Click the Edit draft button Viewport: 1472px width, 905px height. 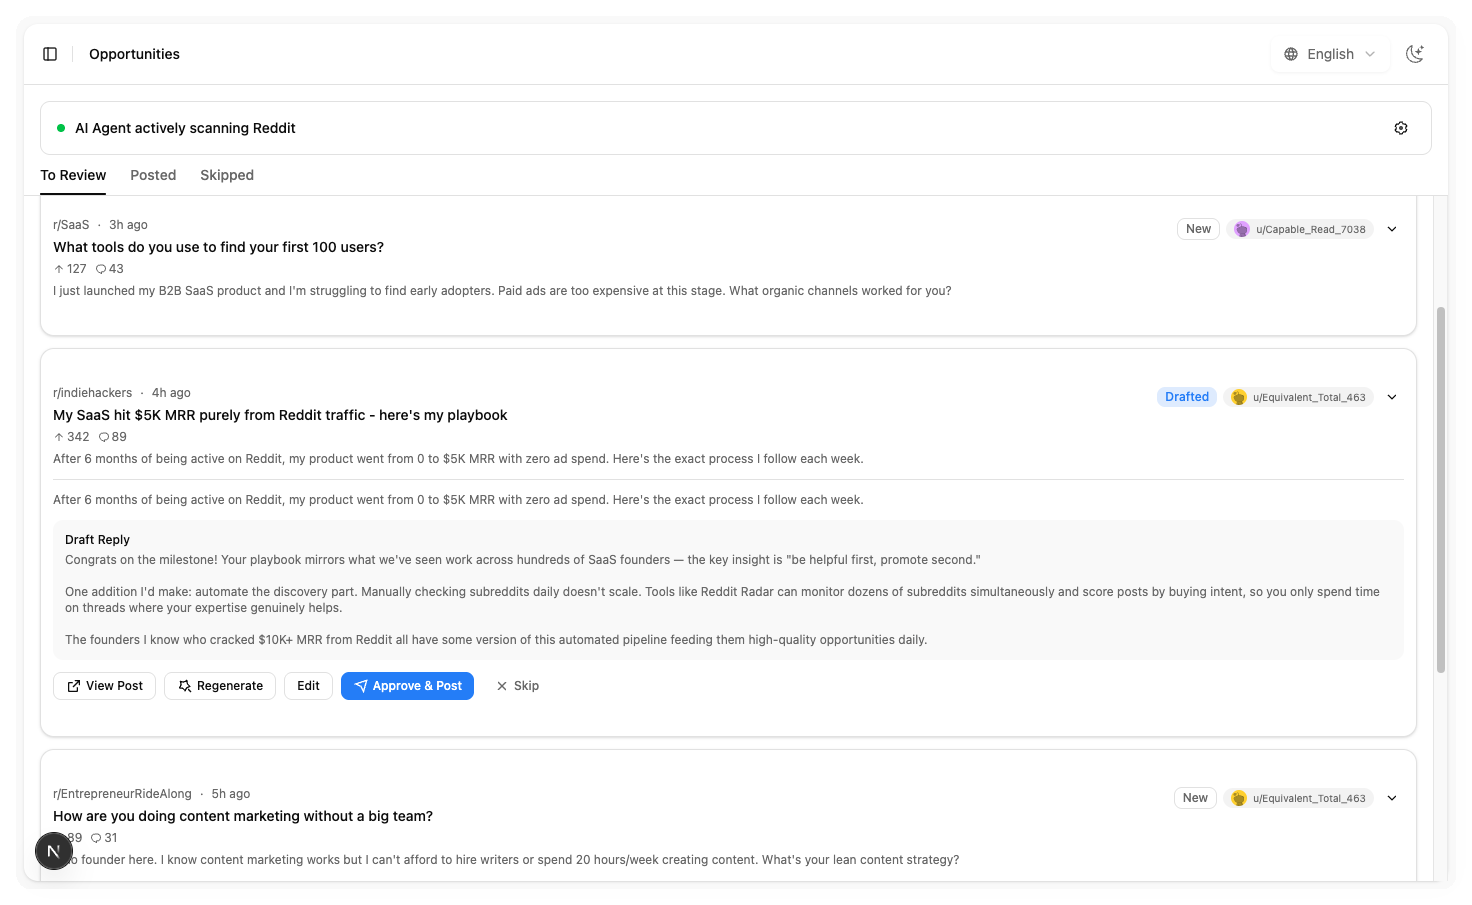point(308,686)
